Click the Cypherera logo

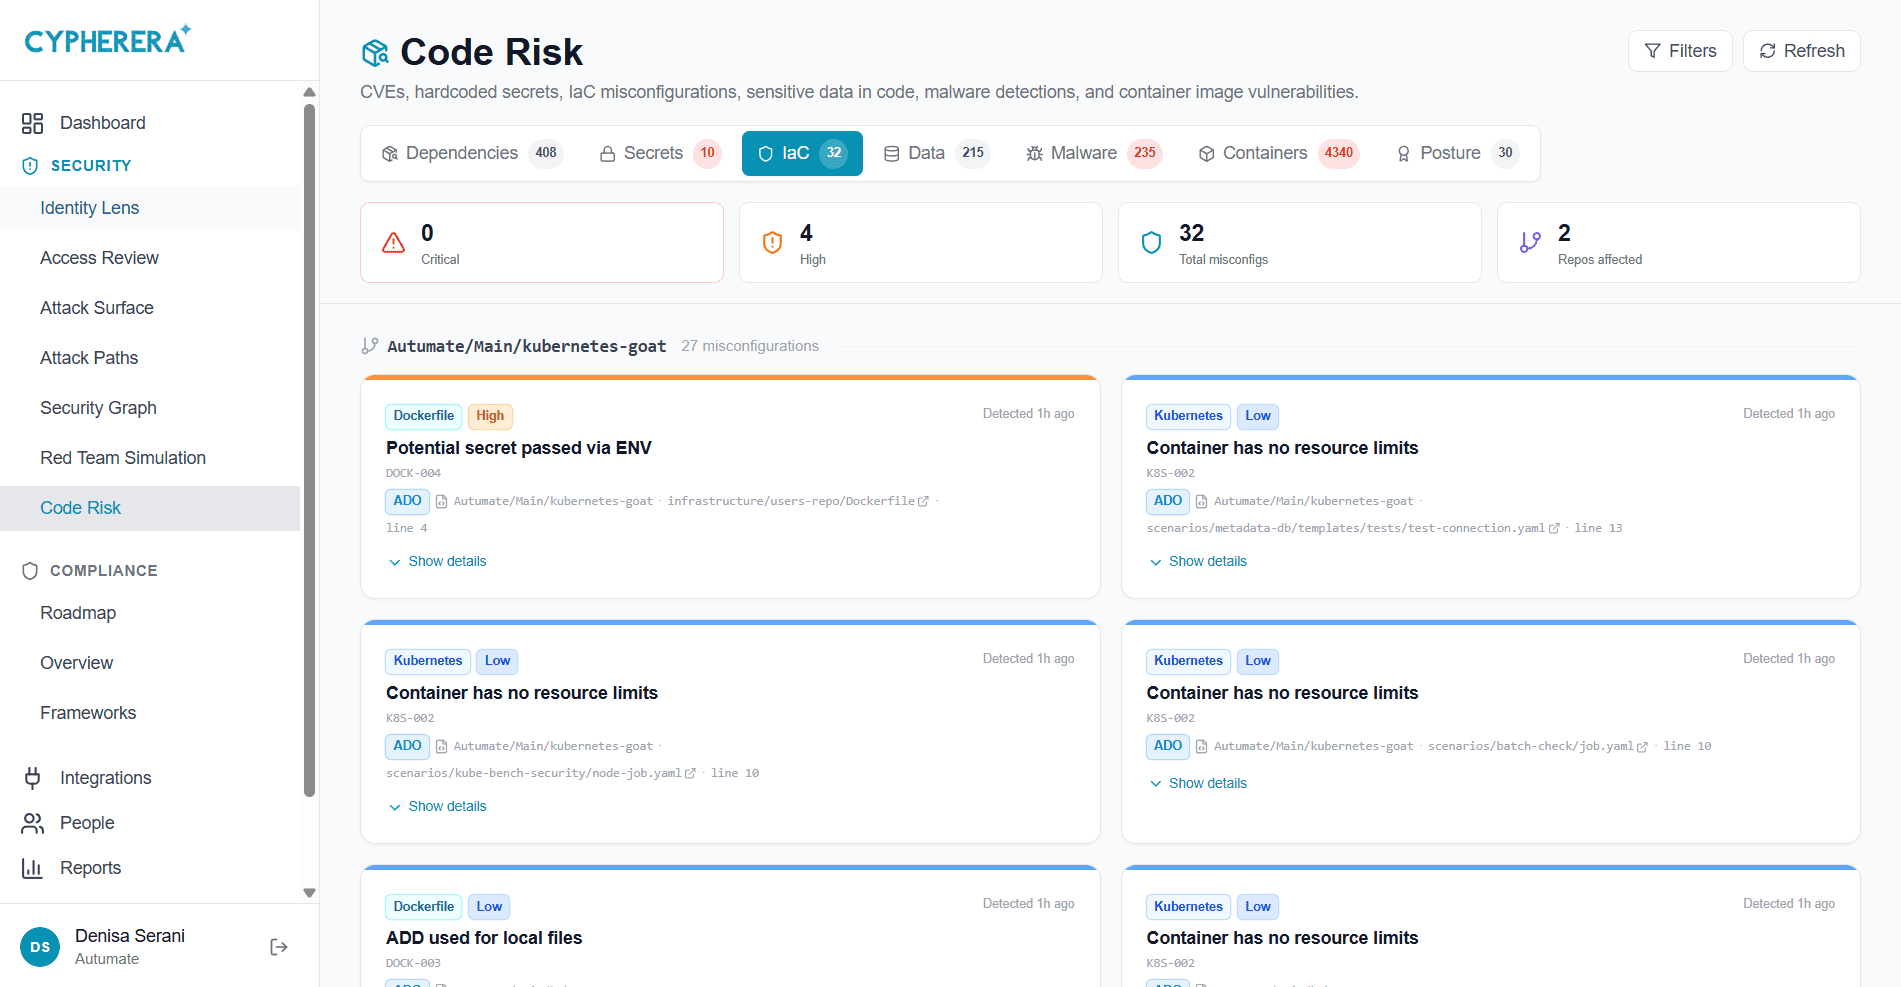coord(107,40)
